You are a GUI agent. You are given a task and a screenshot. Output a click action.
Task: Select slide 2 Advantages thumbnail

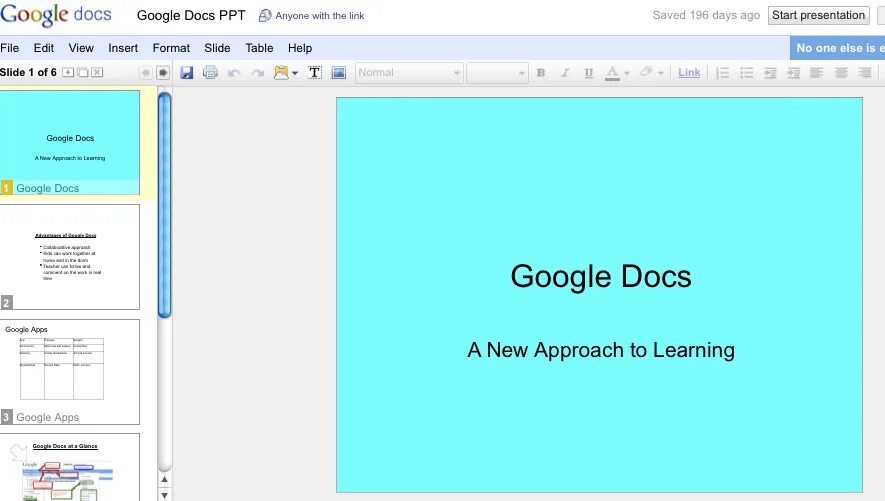click(x=70, y=257)
